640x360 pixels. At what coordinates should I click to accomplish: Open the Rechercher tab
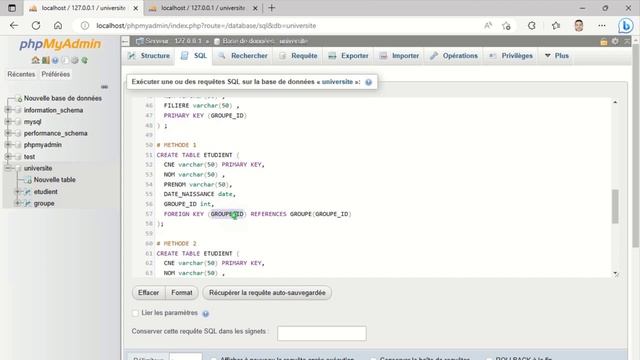coord(243,56)
